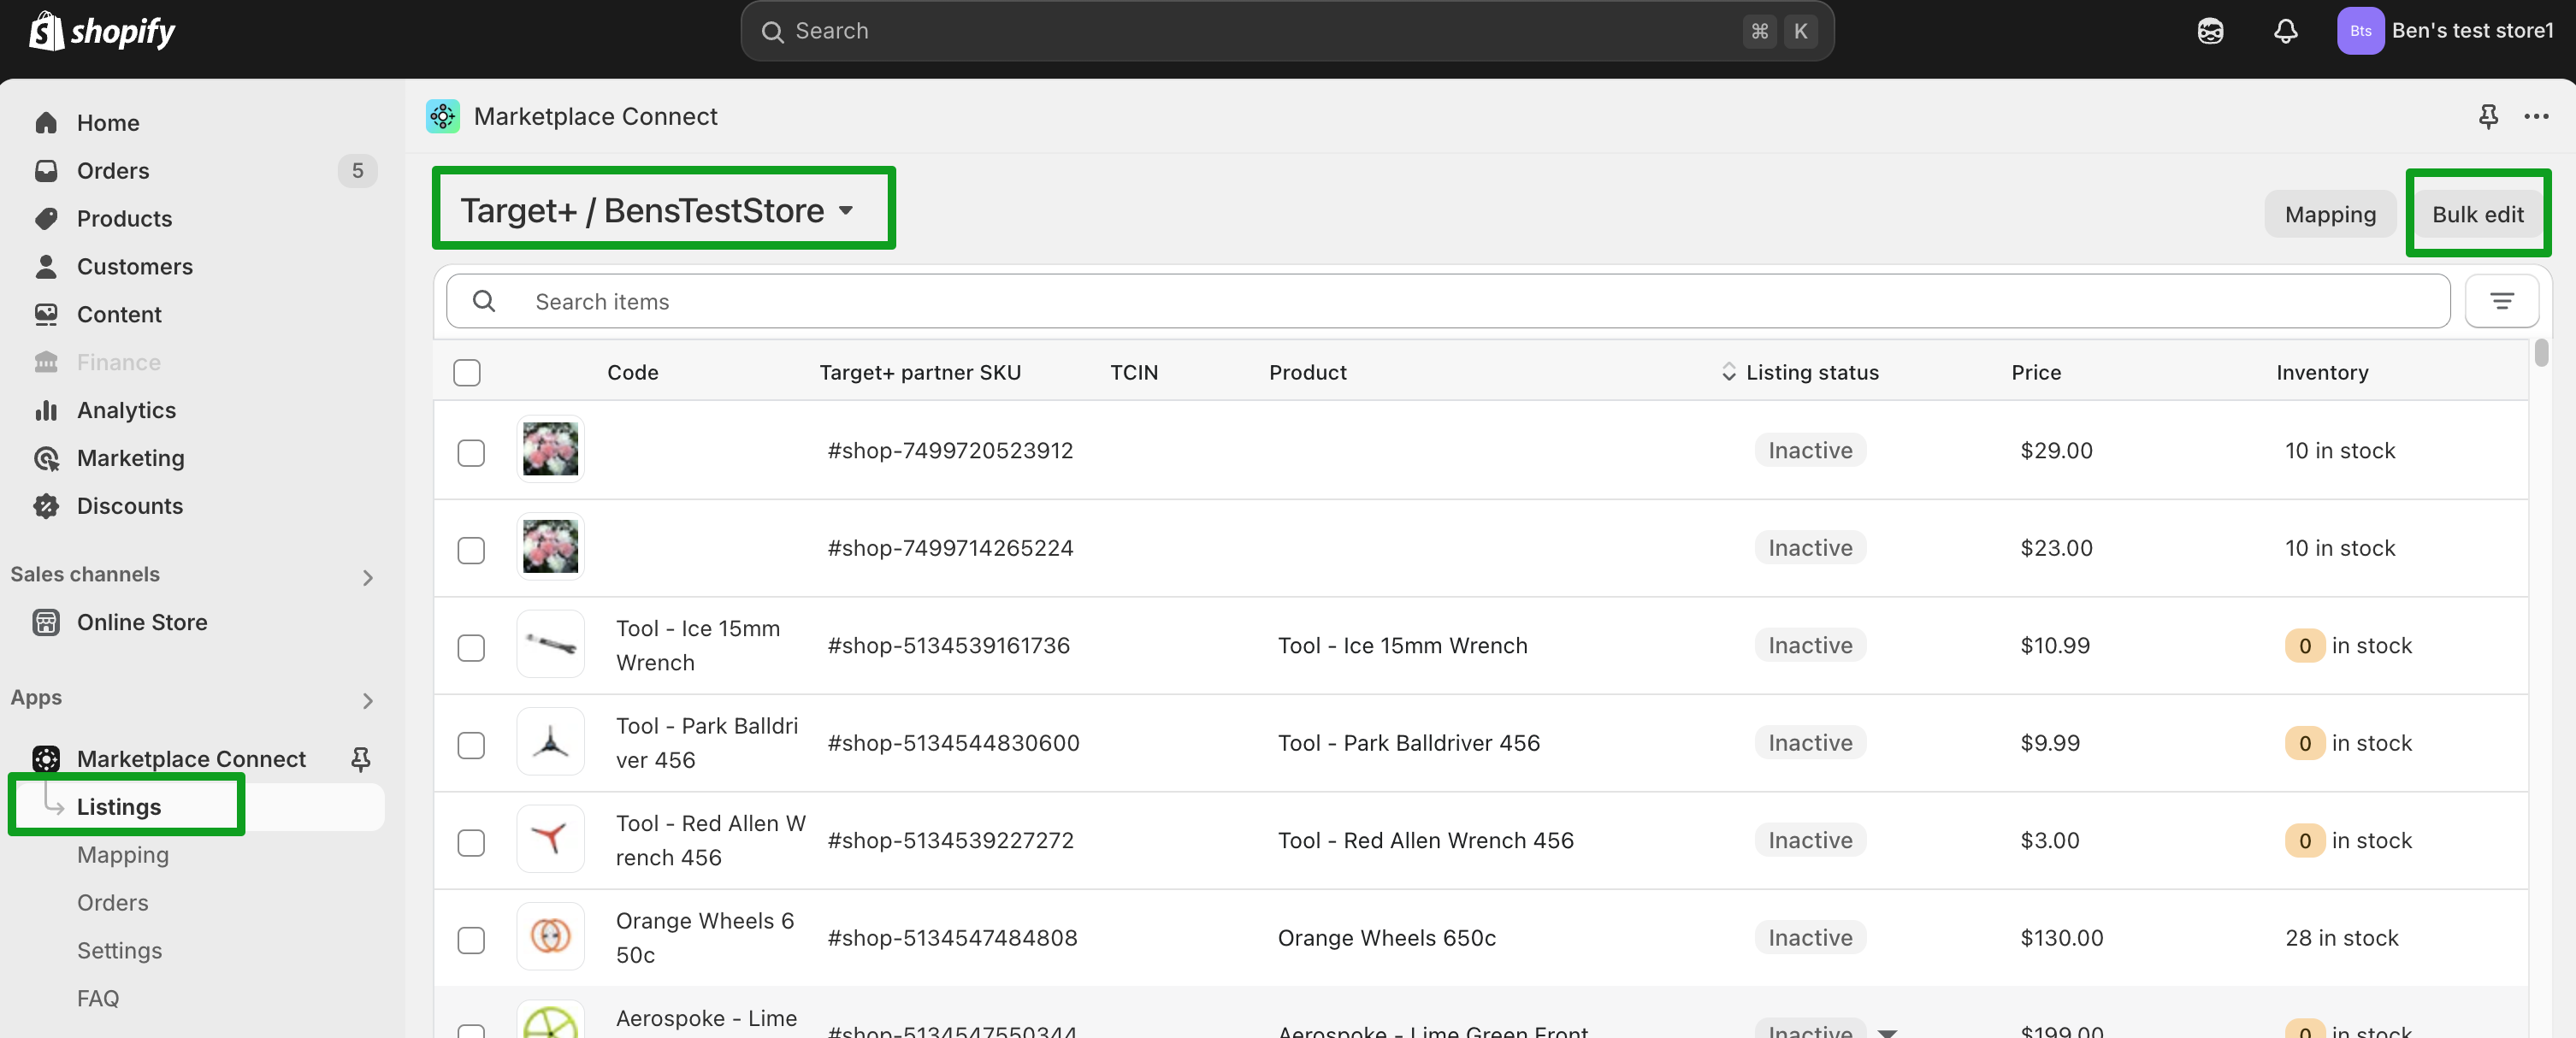Check the row #shop-7499714265224

tap(471, 550)
